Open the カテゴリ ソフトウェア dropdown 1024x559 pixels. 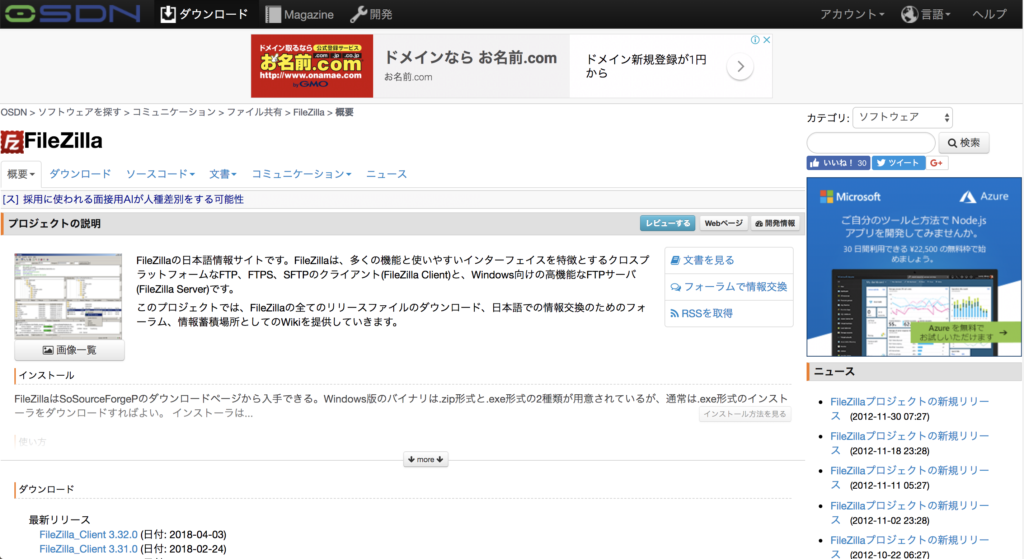[903, 118]
